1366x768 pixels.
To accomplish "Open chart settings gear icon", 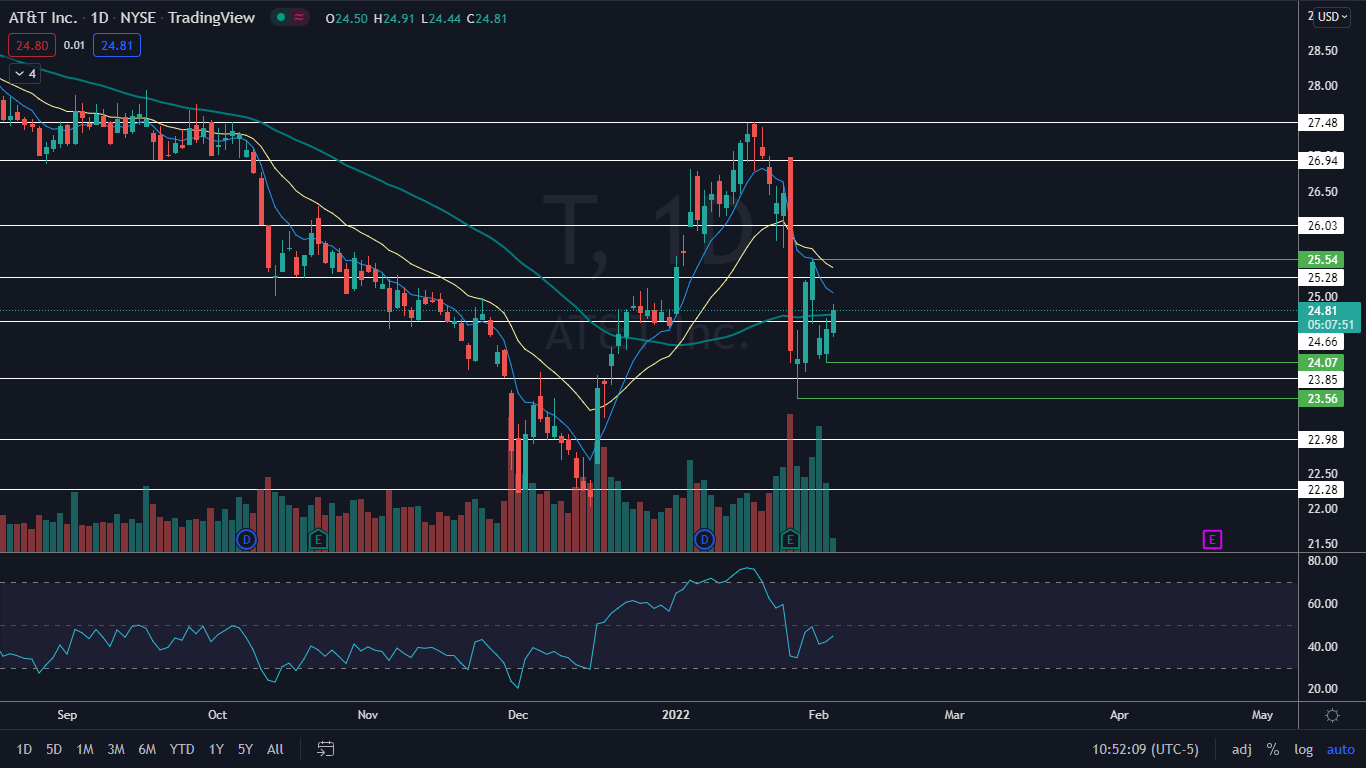I will [1332, 715].
